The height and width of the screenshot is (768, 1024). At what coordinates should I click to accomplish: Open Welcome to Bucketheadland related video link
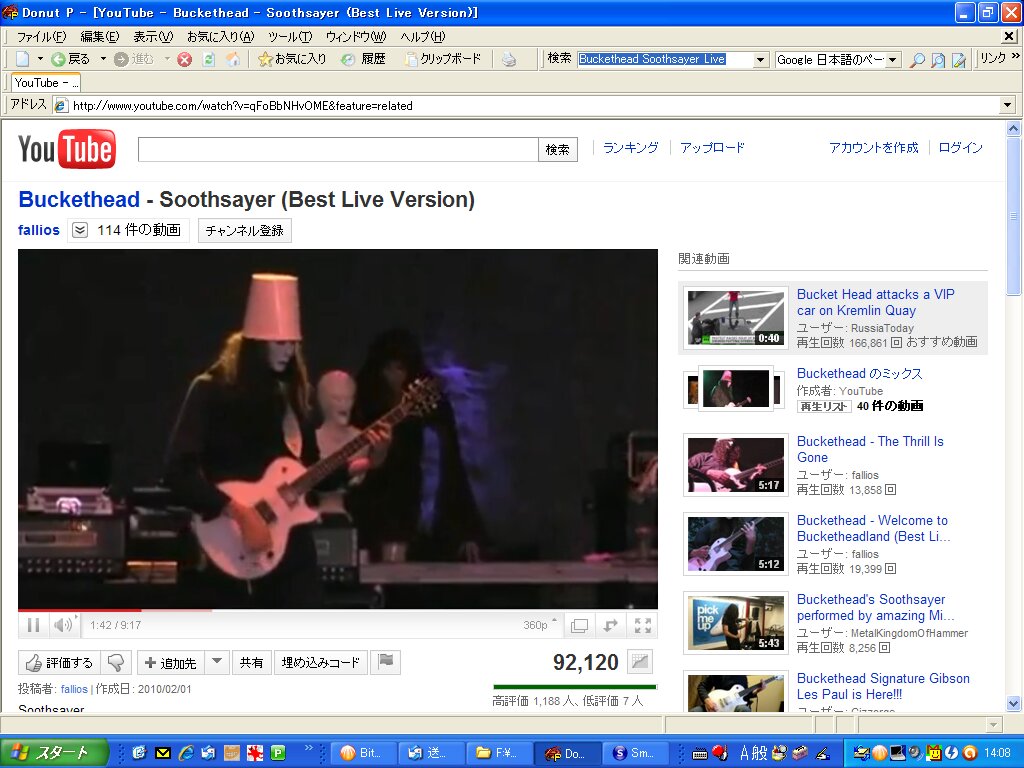pos(873,528)
